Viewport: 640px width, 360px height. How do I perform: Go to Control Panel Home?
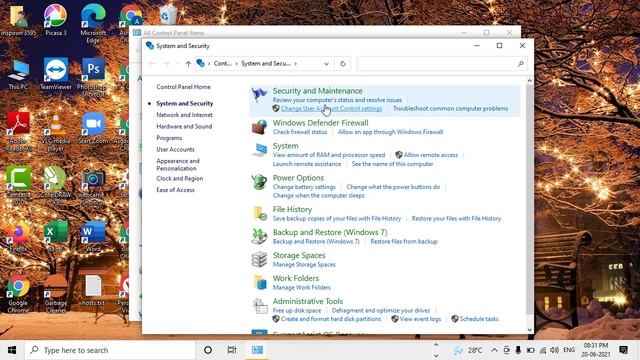click(x=183, y=87)
